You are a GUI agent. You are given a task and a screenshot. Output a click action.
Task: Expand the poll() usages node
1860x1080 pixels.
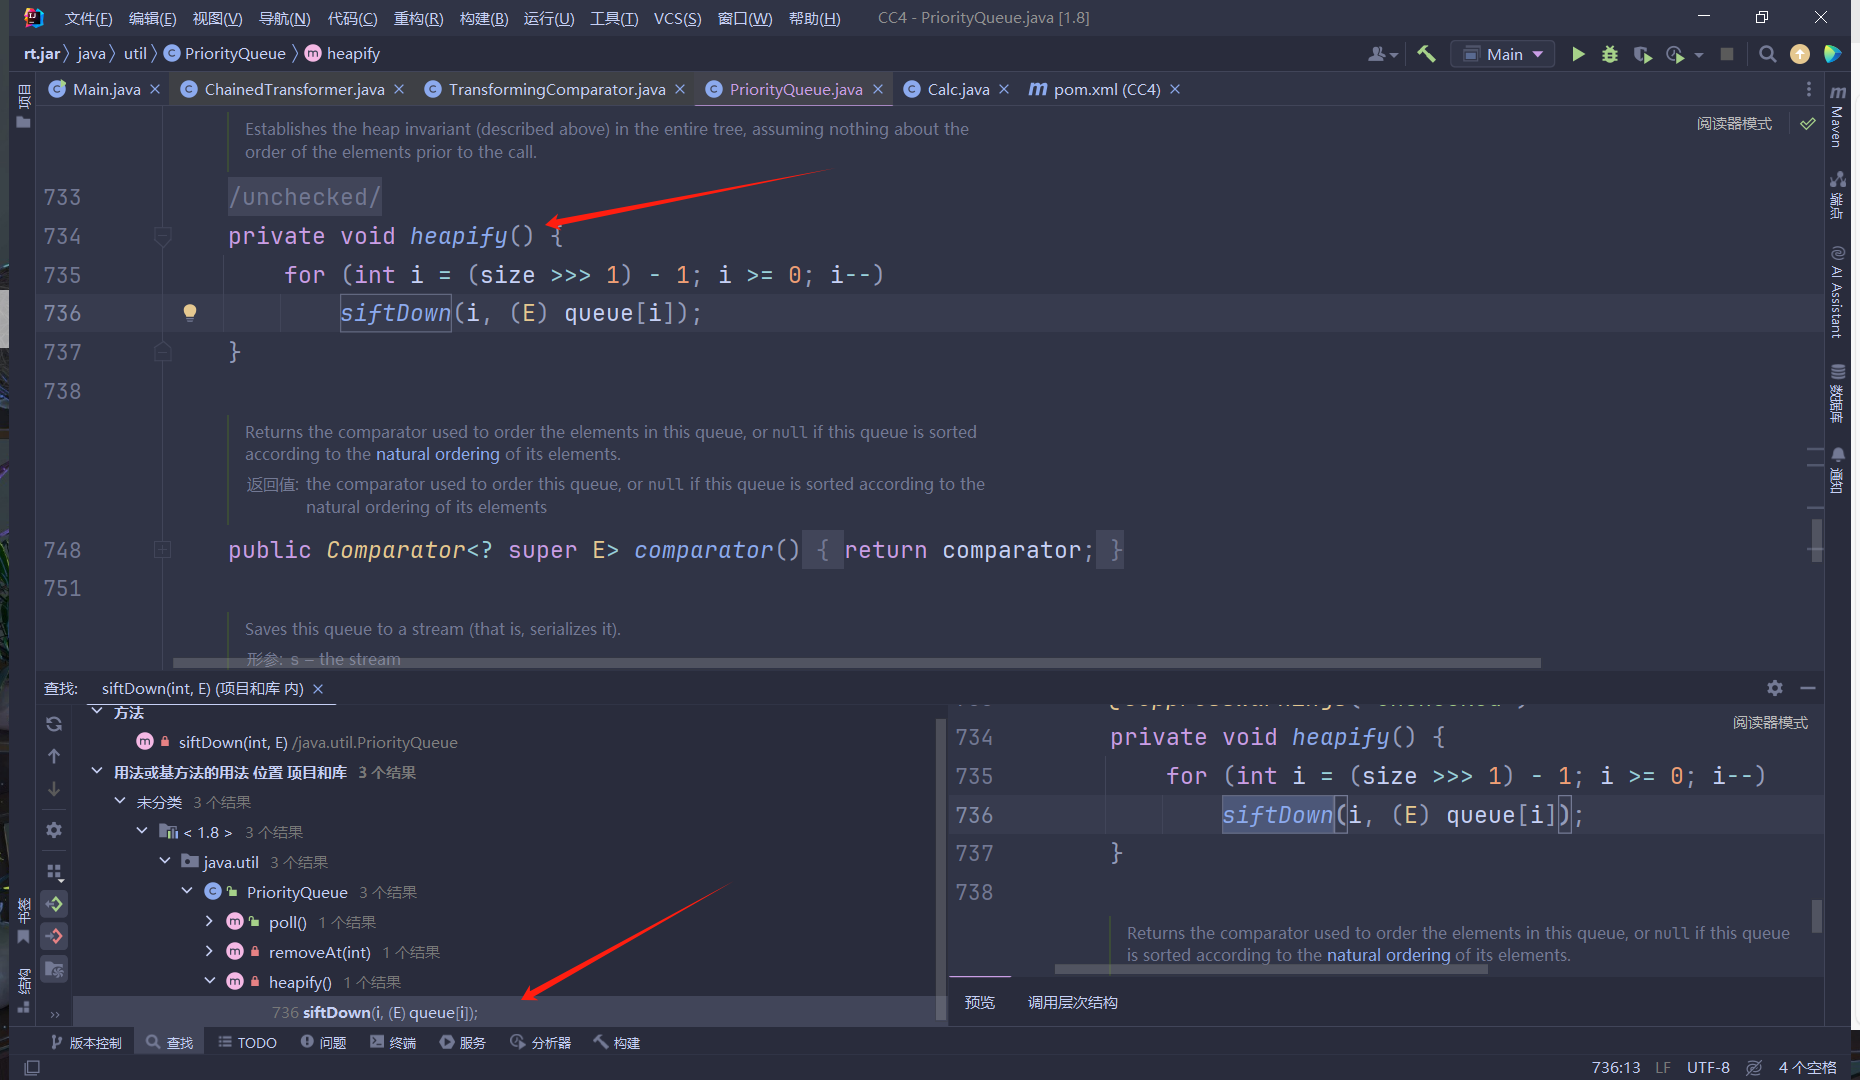(209, 921)
